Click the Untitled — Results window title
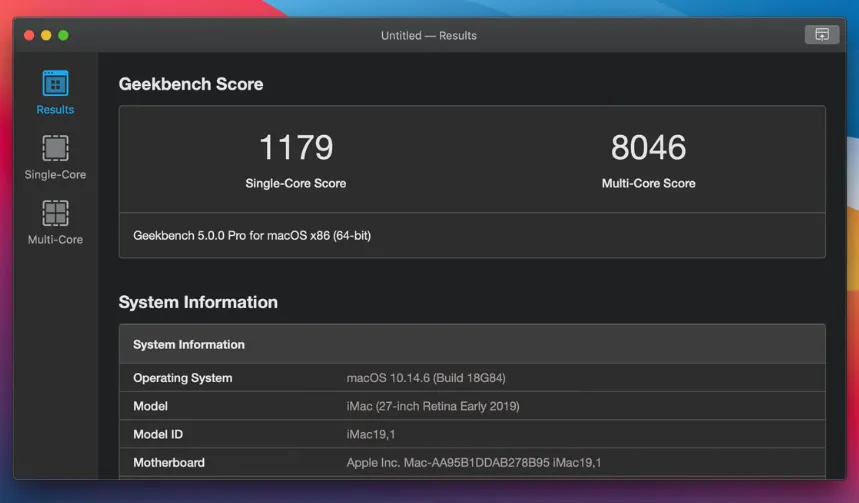859x503 pixels. pos(429,36)
